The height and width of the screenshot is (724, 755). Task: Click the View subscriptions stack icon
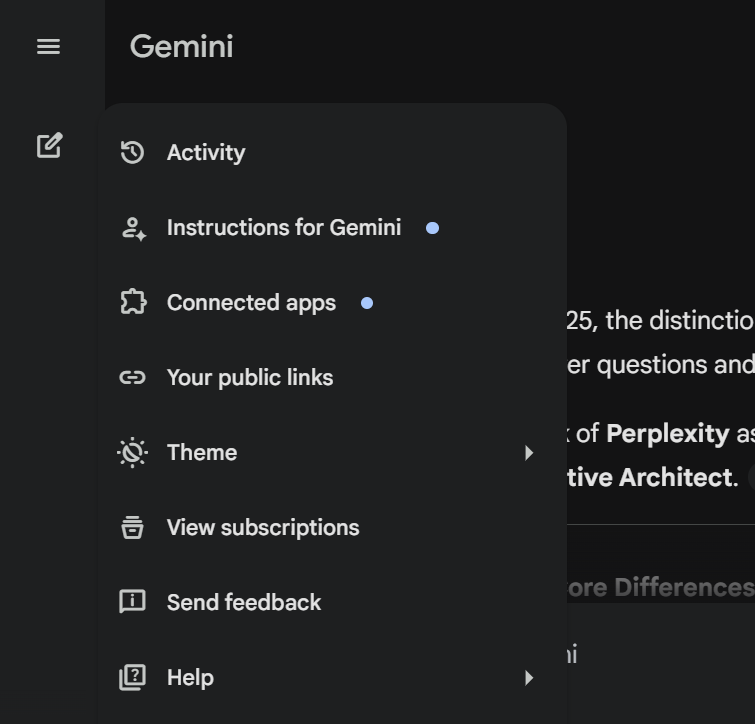coord(132,527)
